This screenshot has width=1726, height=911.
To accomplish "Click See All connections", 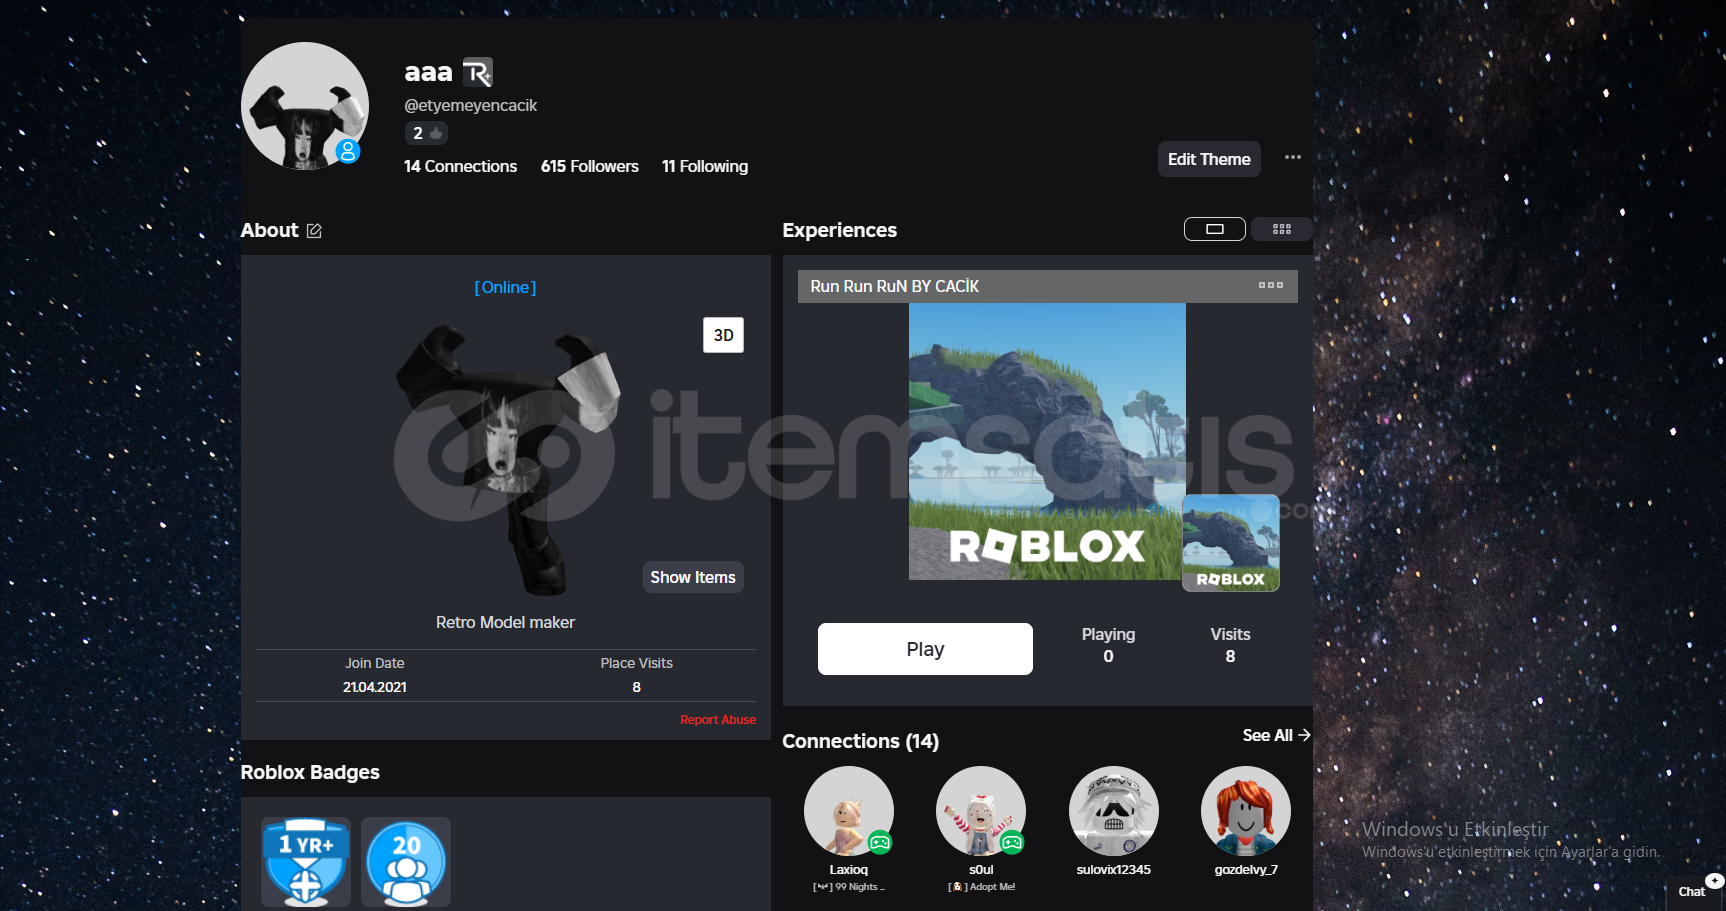I will pyautogui.click(x=1277, y=735).
